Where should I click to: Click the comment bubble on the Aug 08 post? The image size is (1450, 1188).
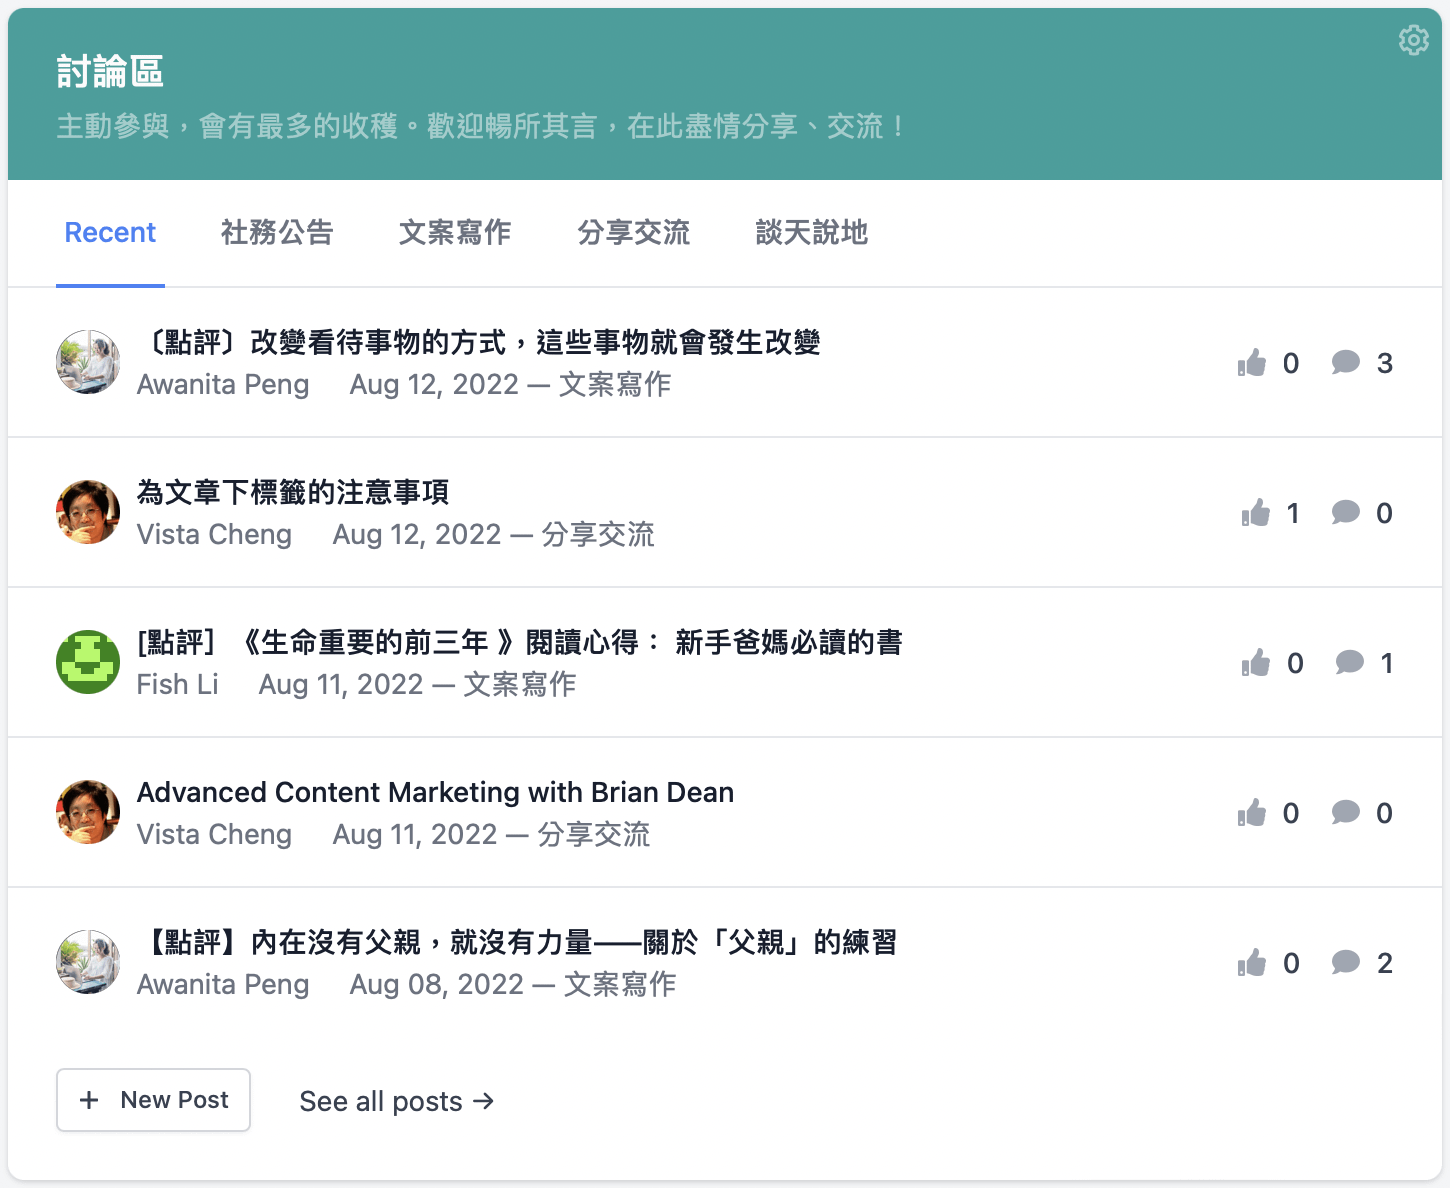(1346, 962)
